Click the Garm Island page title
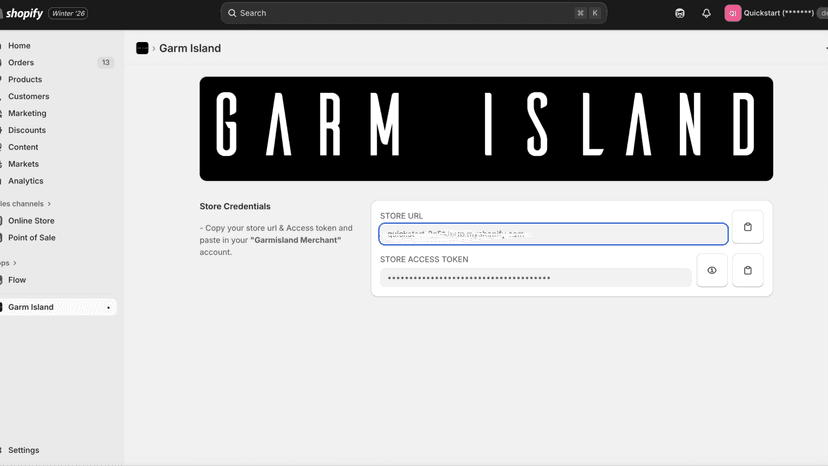Image resolution: width=828 pixels, height=466 pixels. pos(190,48)
